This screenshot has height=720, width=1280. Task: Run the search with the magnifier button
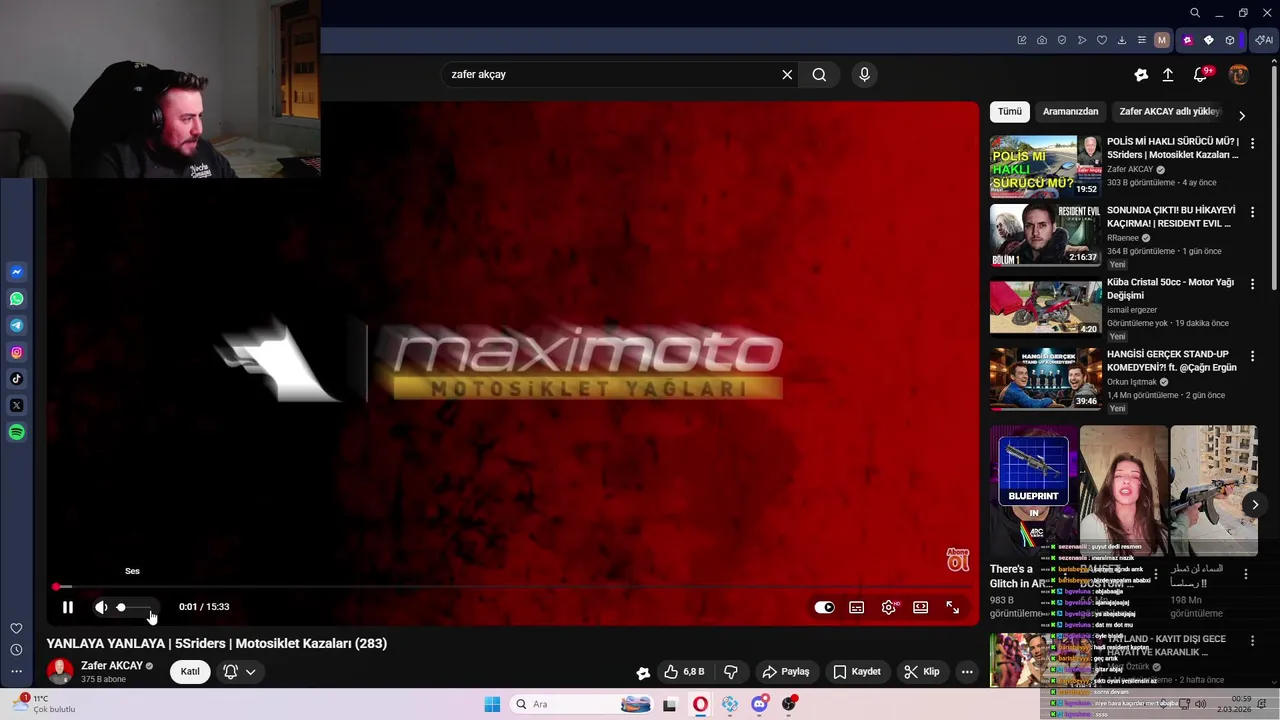tap(819, 74)
